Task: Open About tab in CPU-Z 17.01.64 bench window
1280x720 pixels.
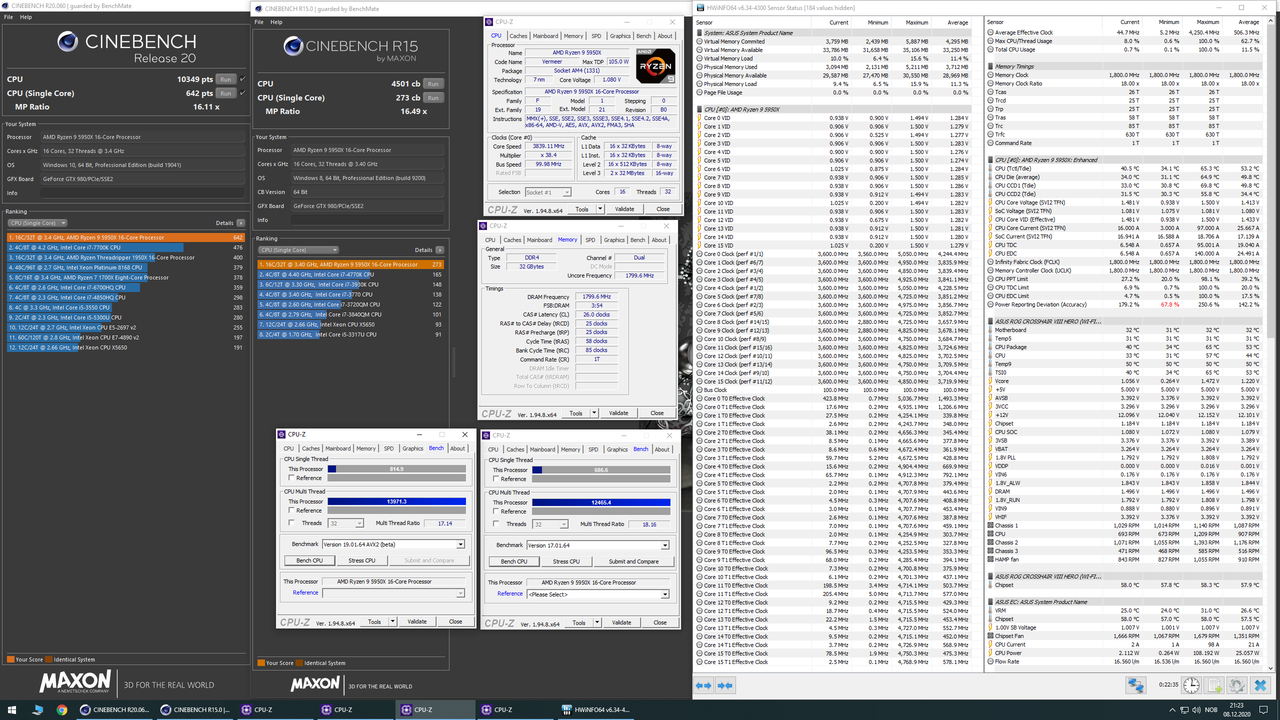Action: (662, 449)
